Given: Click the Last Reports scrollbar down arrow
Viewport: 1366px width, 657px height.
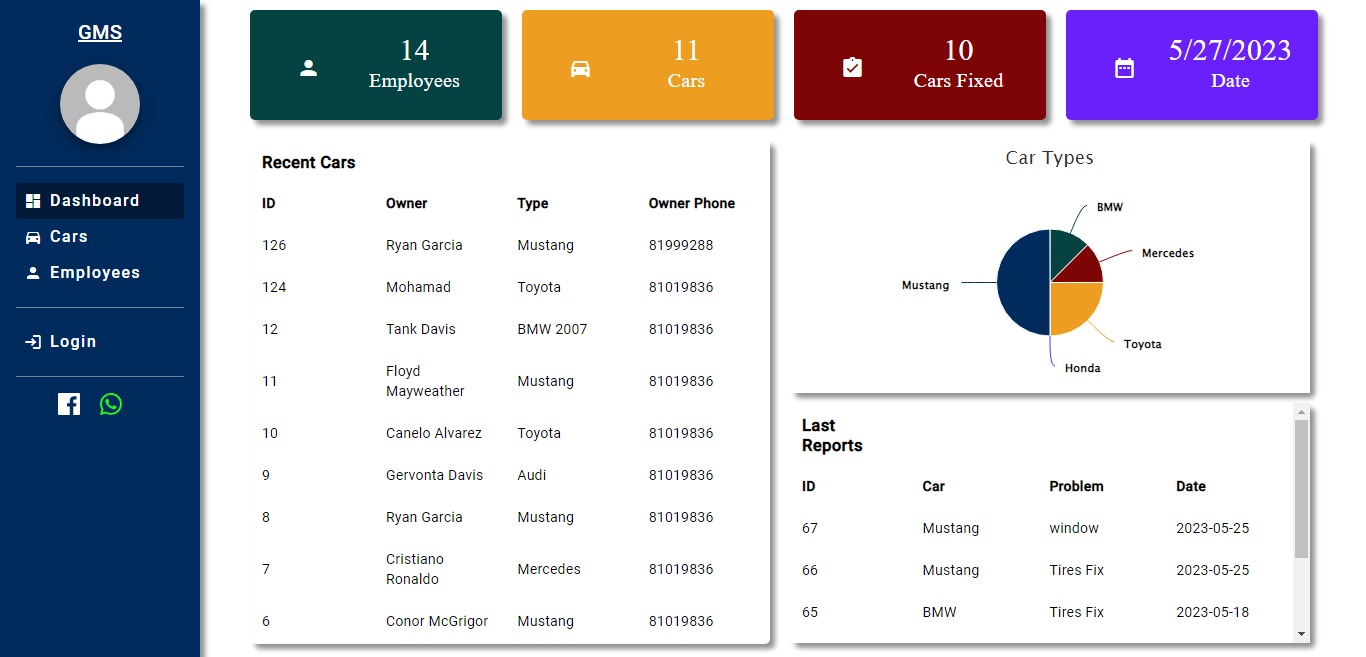Looking at the screenshot, I should coord(1301,633).
